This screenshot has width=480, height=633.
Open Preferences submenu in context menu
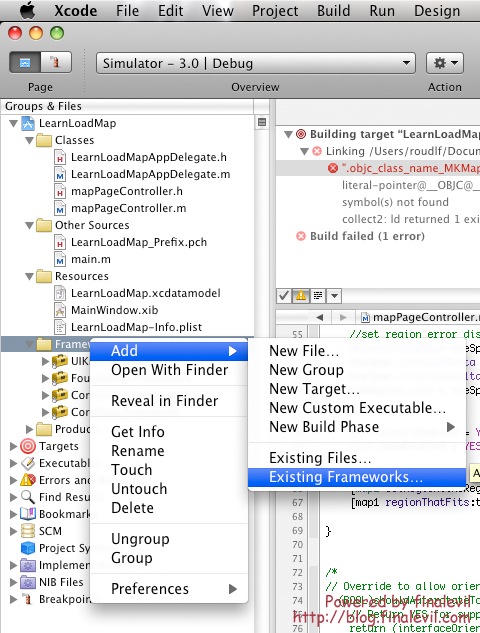[169, 589]
